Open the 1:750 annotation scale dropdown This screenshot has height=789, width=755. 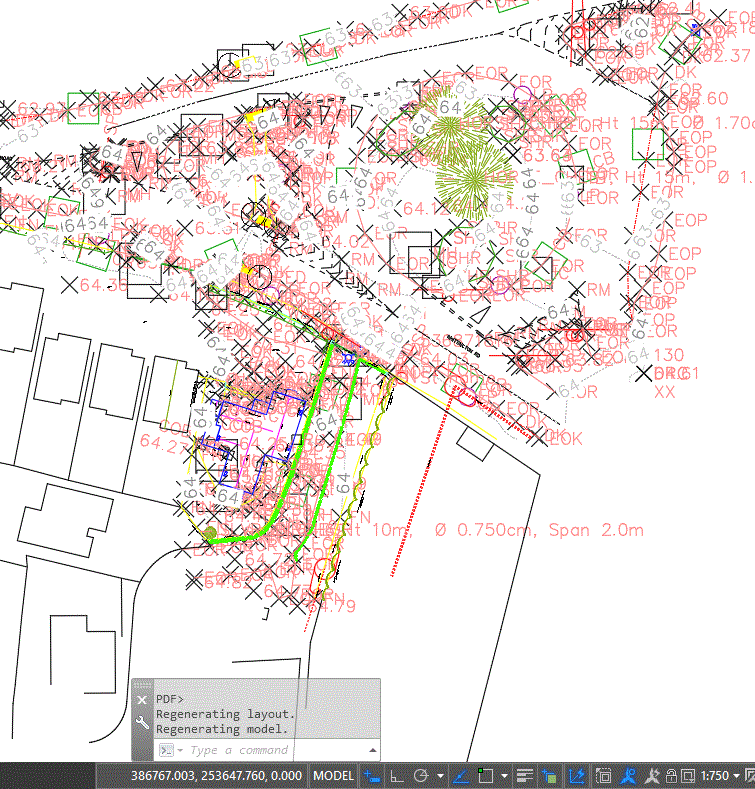point(720,776)
